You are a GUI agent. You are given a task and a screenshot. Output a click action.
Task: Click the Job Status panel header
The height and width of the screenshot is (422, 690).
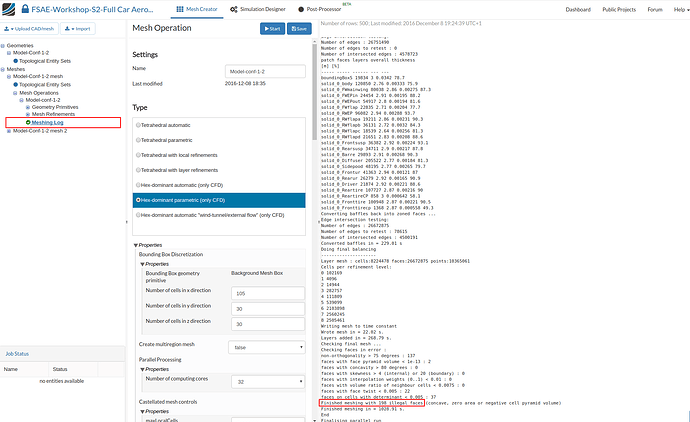tap(62, 354)
